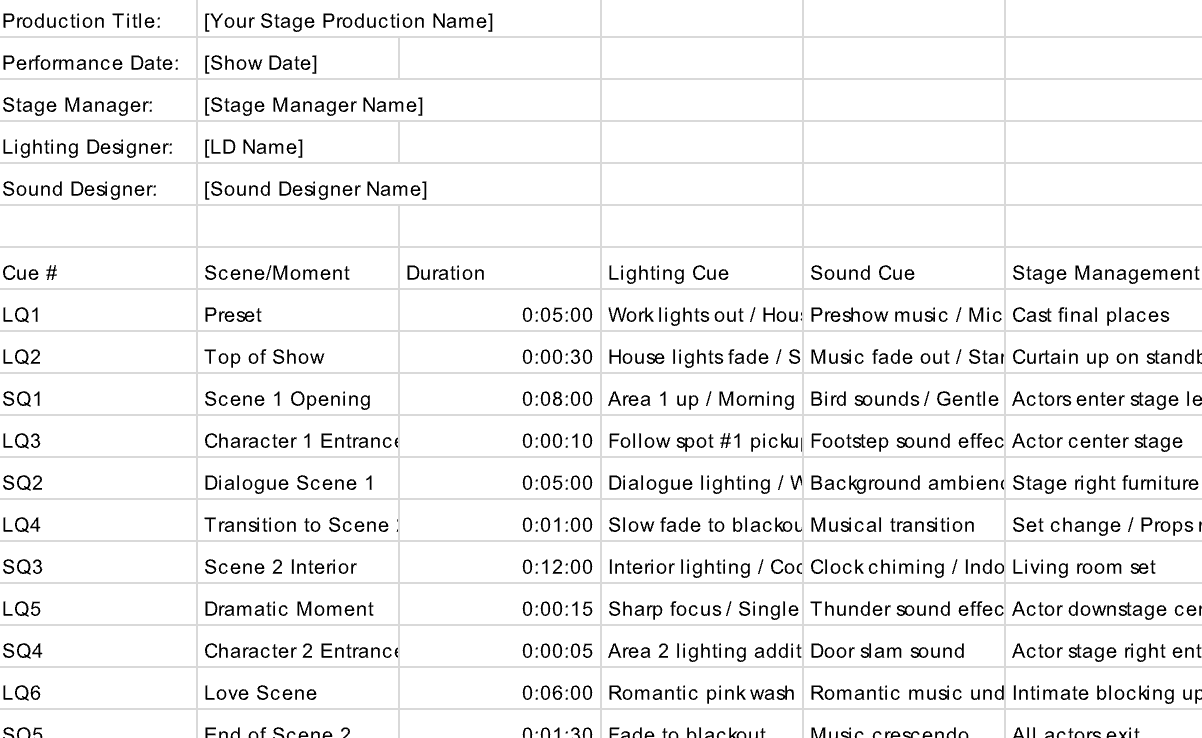Click the Lighting Cue header cell
The image size is (1202, 738).
(x=702, y=273)
